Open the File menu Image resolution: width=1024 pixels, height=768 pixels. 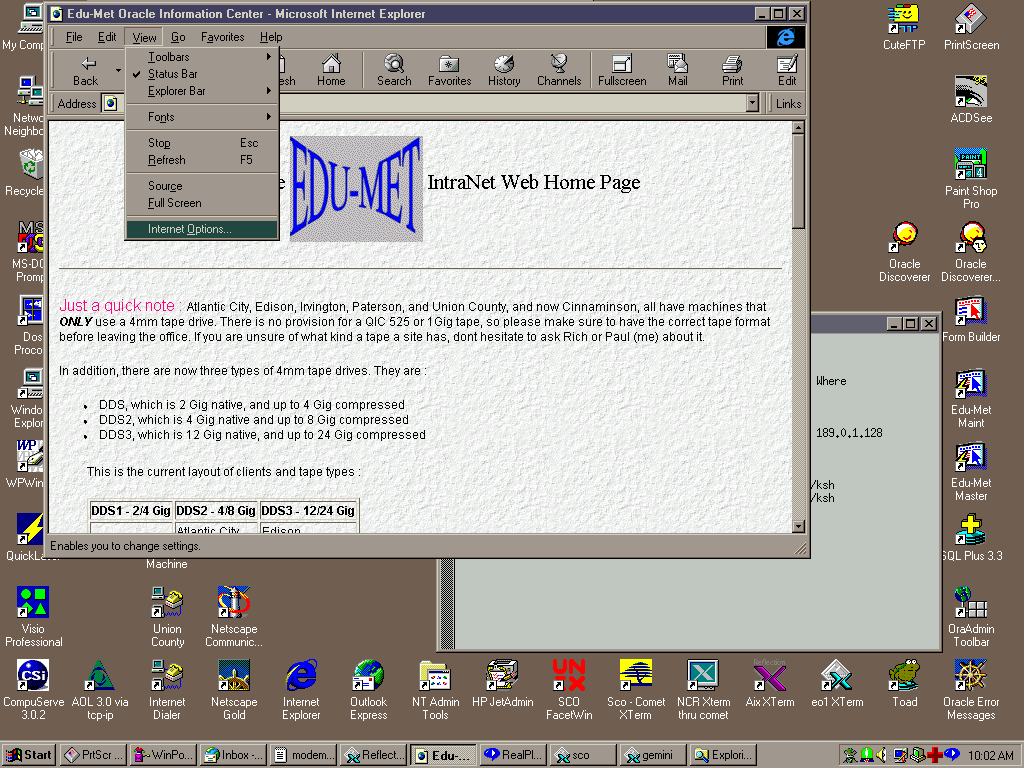point(74,37)
